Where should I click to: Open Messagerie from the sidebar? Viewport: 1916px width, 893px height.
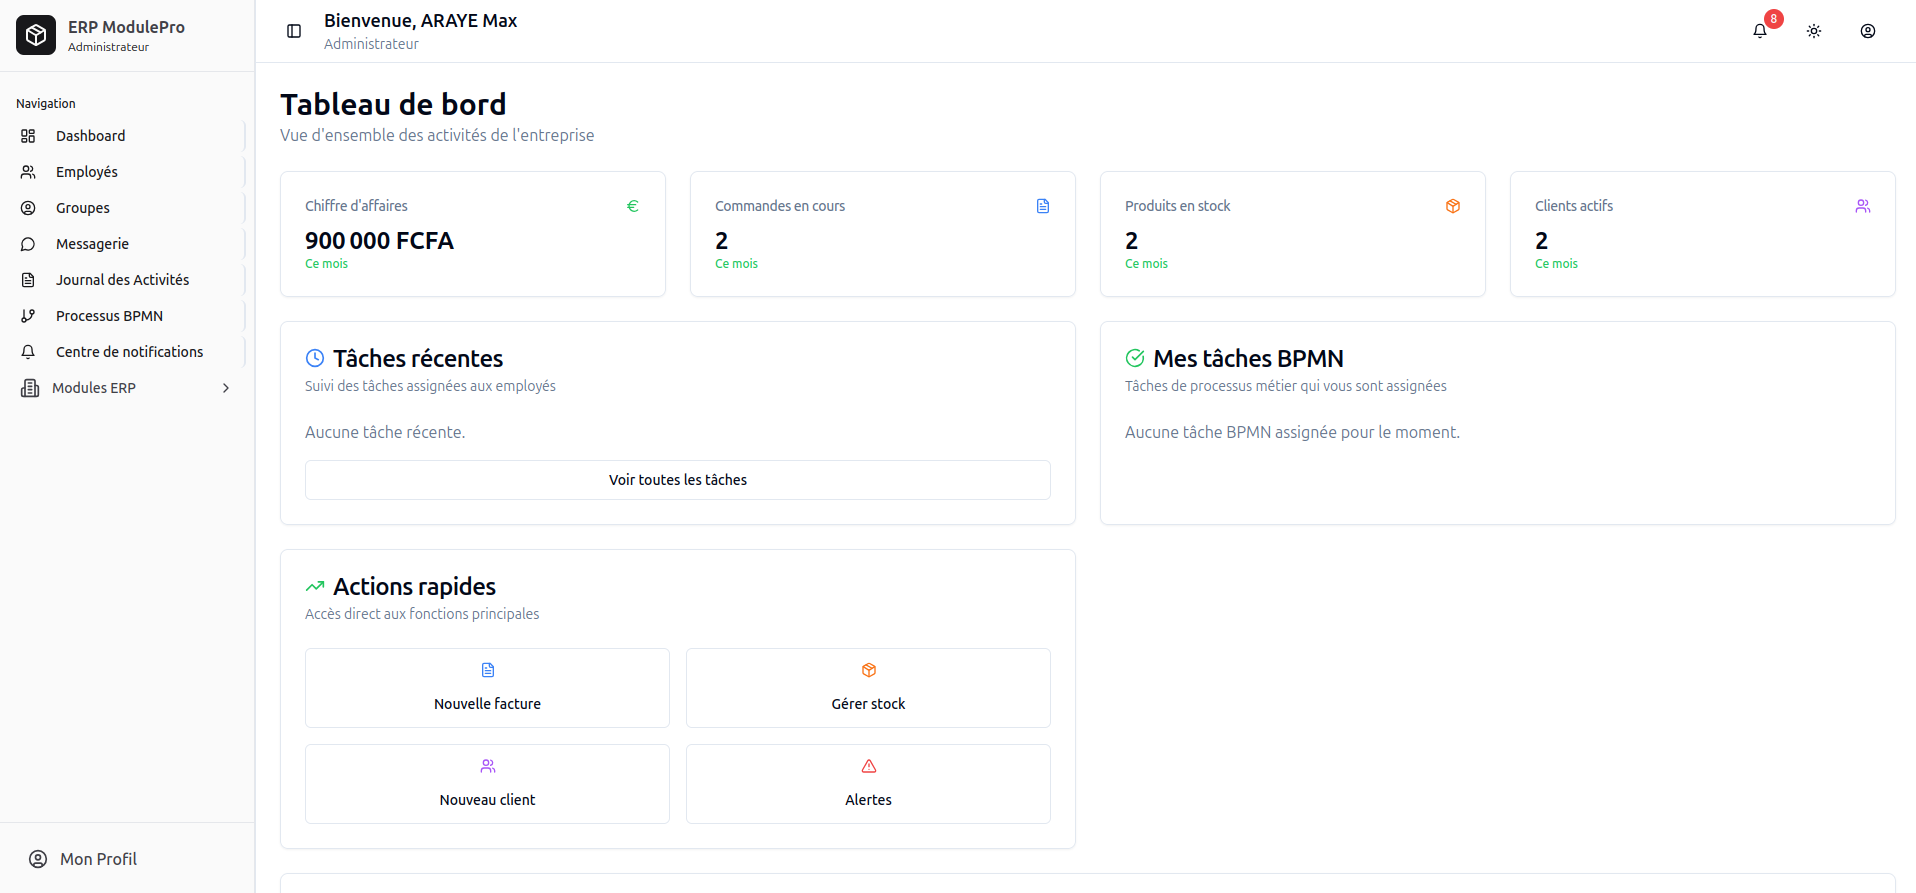click(92, 244)
